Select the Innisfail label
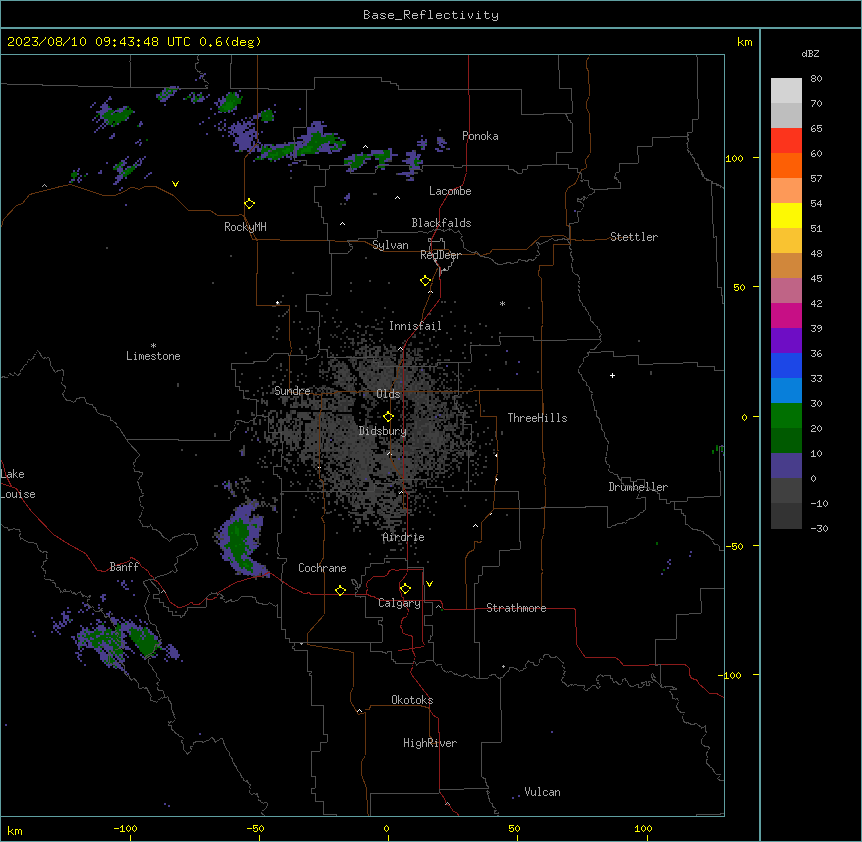The image size is (862, 842). [415, 326]
